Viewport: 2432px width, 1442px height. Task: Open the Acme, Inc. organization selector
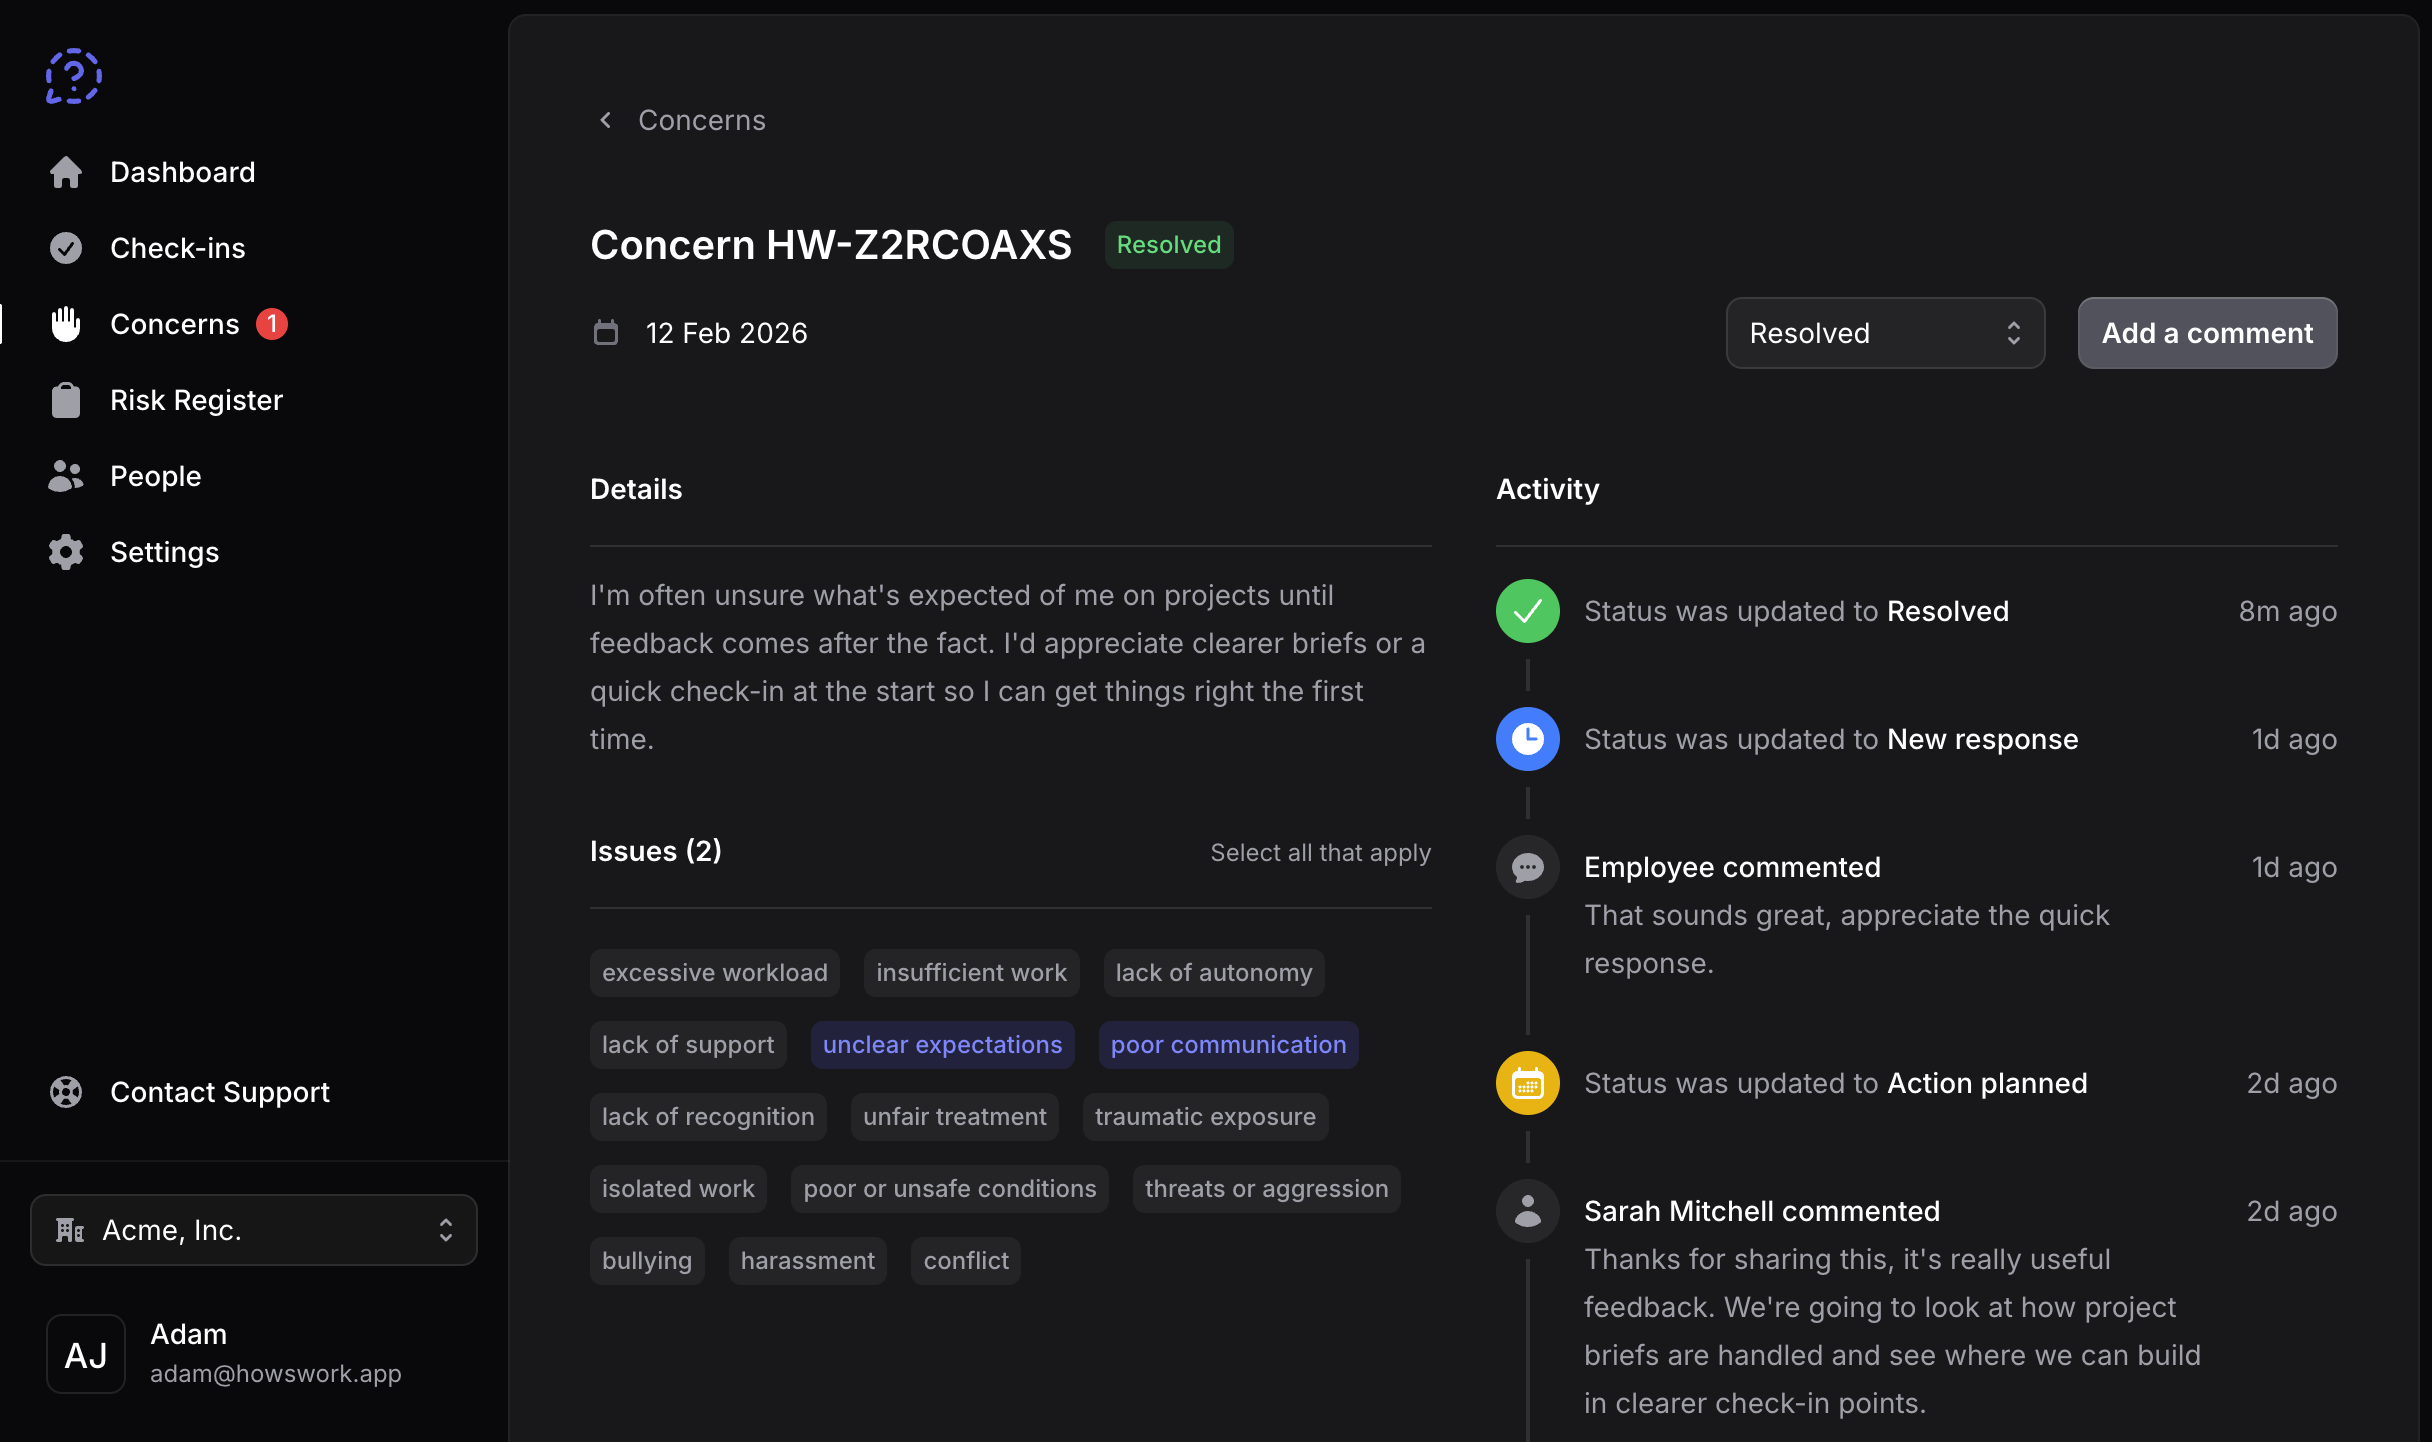click(253, 1230)
